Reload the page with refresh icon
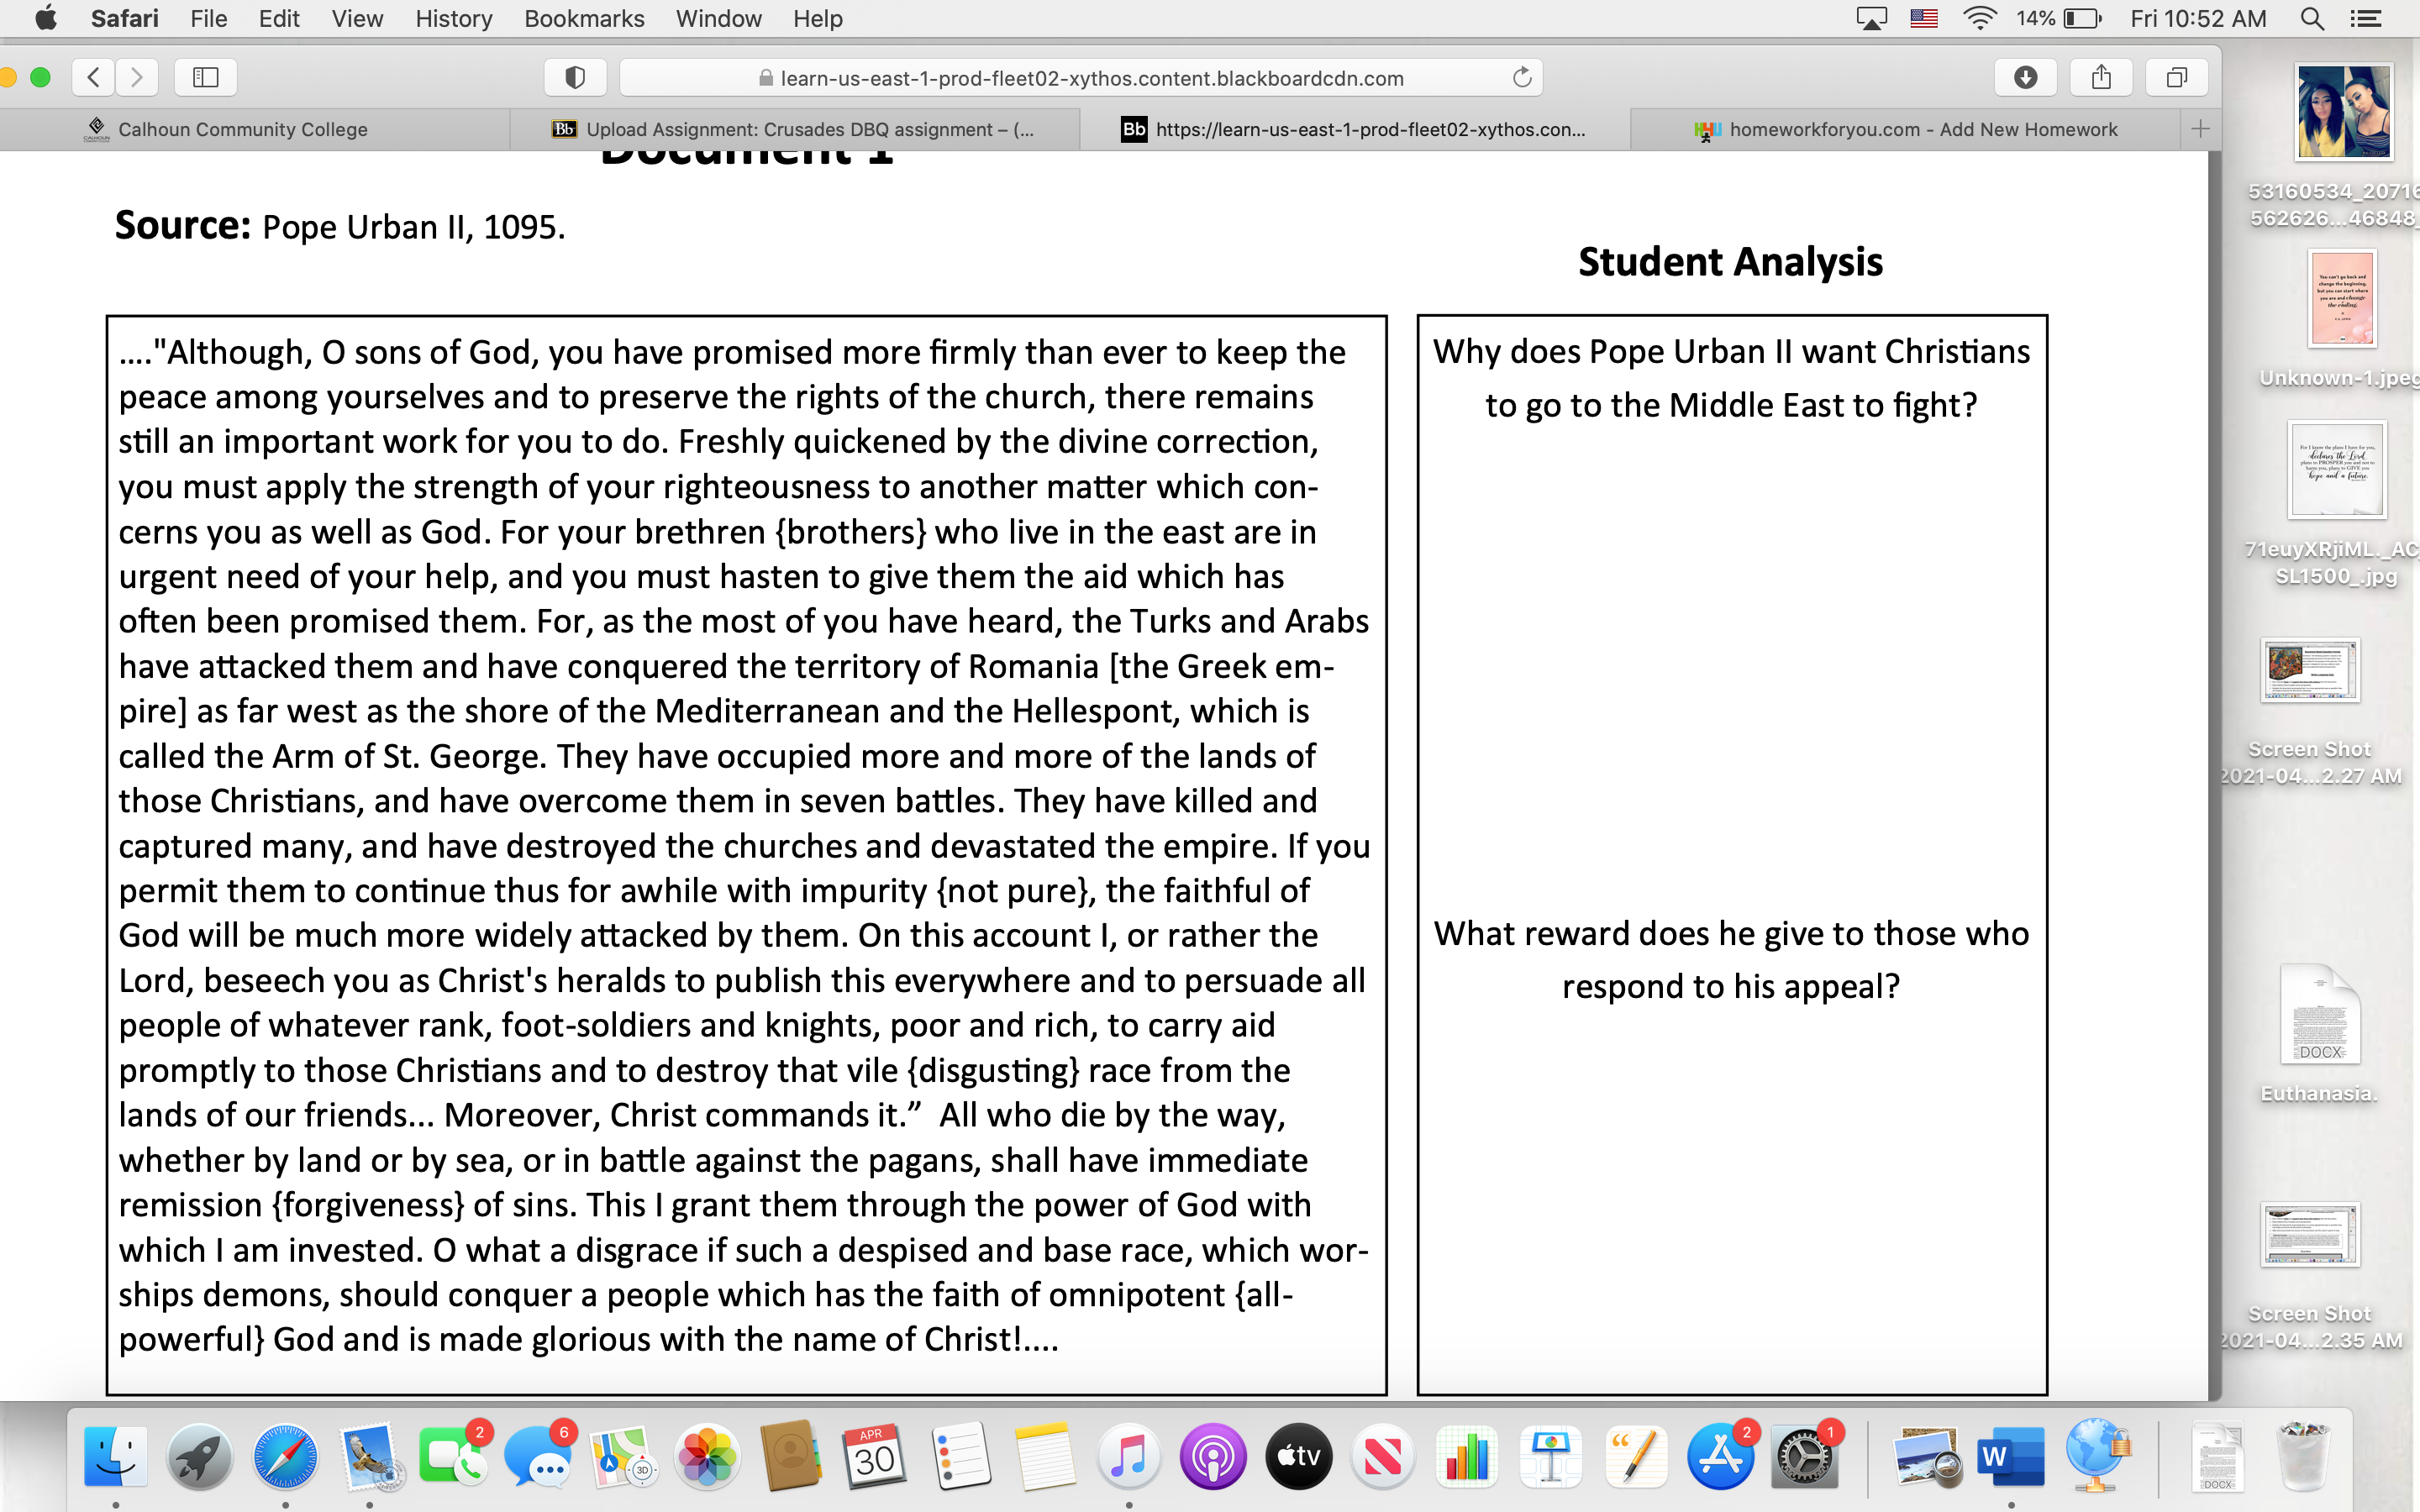 (x=1521, y=77)
